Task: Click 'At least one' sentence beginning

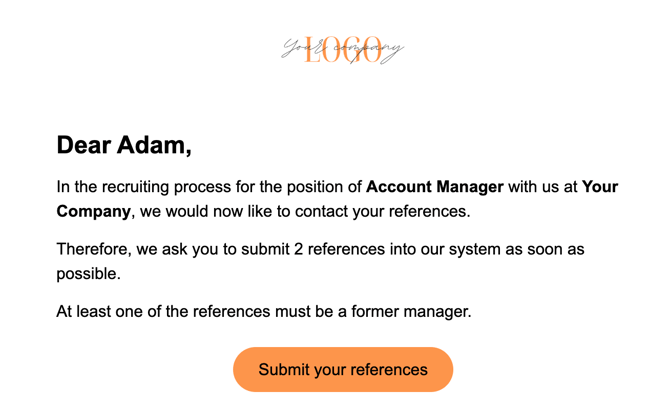Action: click(100, 311)
